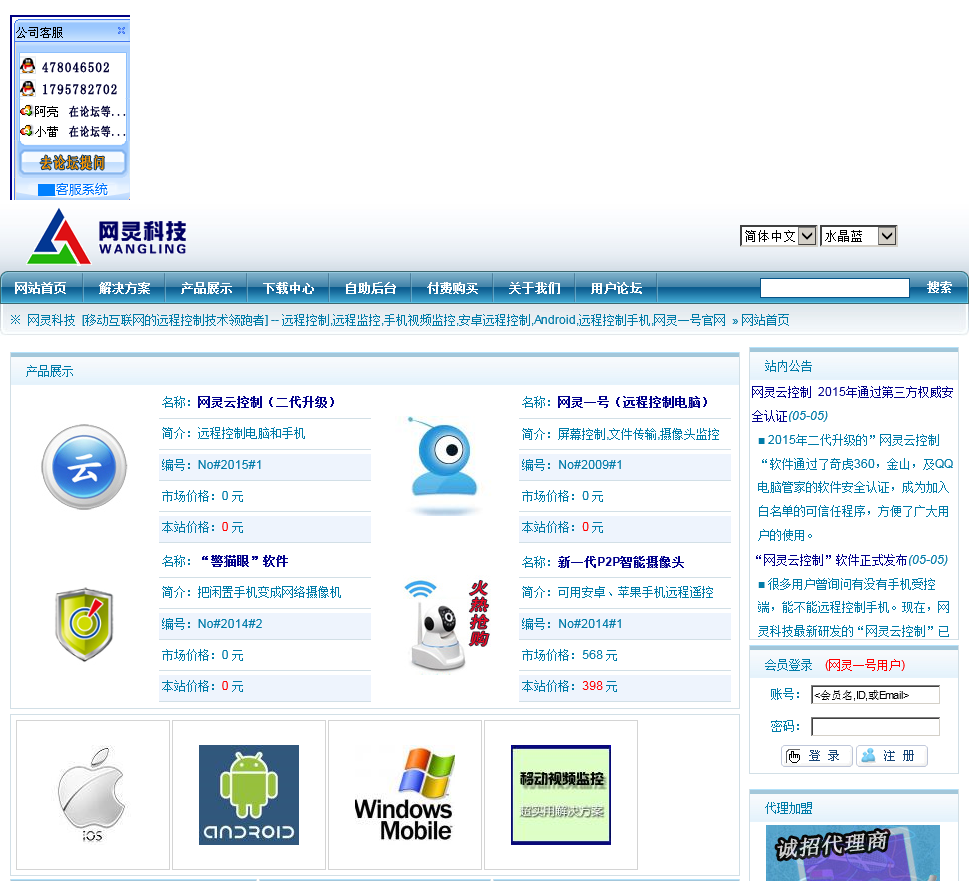Click the 编号 No#2014#2 text
The image size is (969, 881).
pyautogui.click(x=211, y=624)
